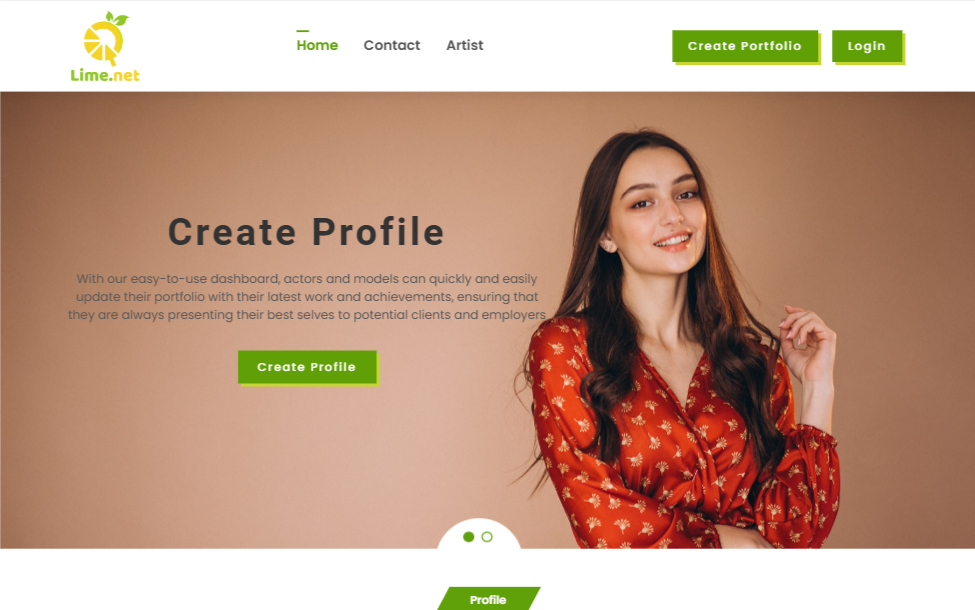Go to the Contact page
The width and height of the screenshot is (975, 610).
392,45
